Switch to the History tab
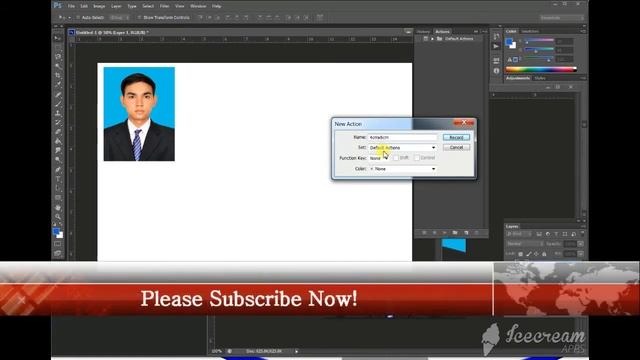Image resolution: width=640 pixels, height=360 pixels. pyautogui.click(x=423, y=31)
